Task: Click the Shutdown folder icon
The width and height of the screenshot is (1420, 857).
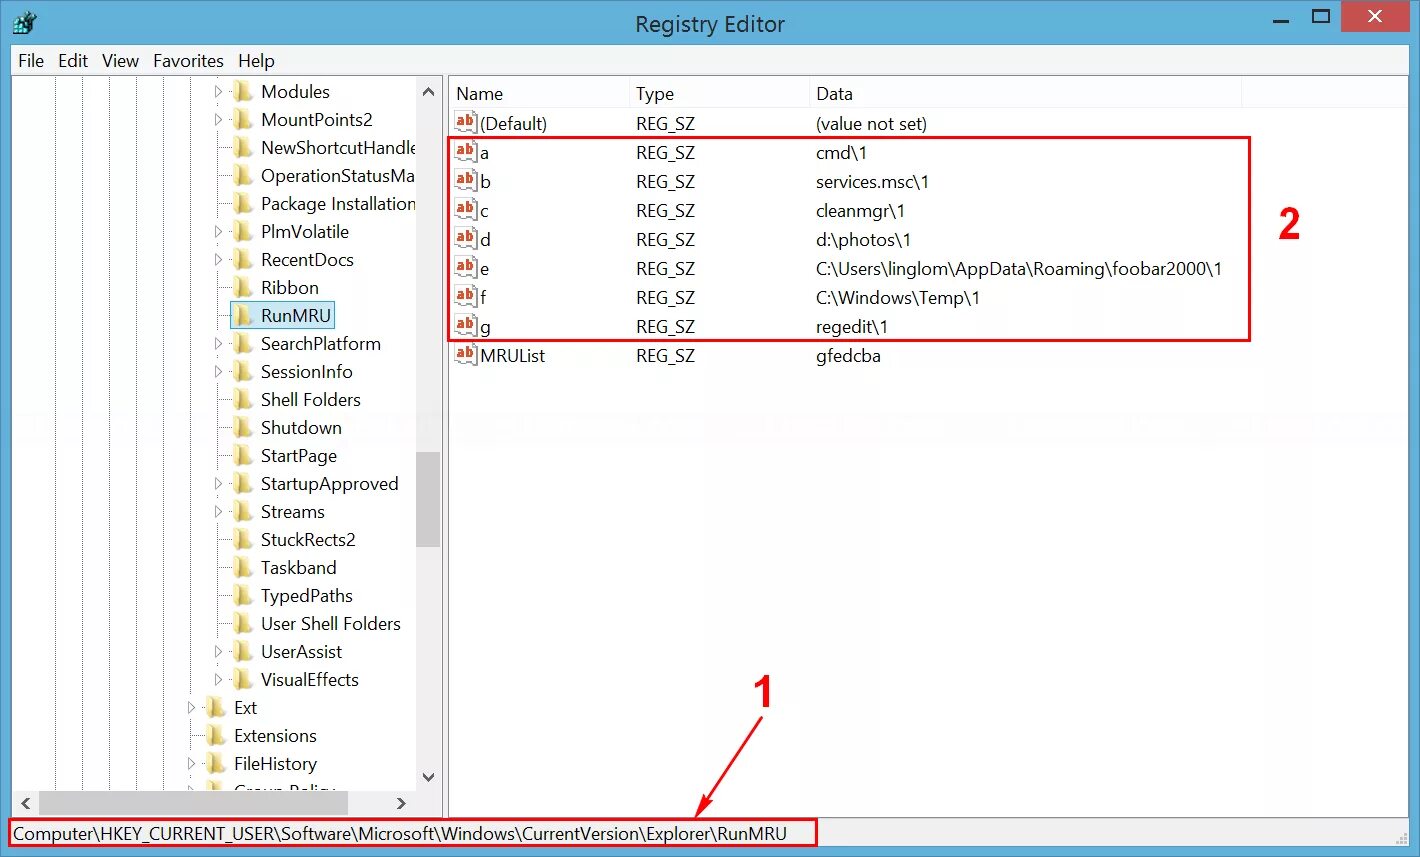Action: (243, 428)
